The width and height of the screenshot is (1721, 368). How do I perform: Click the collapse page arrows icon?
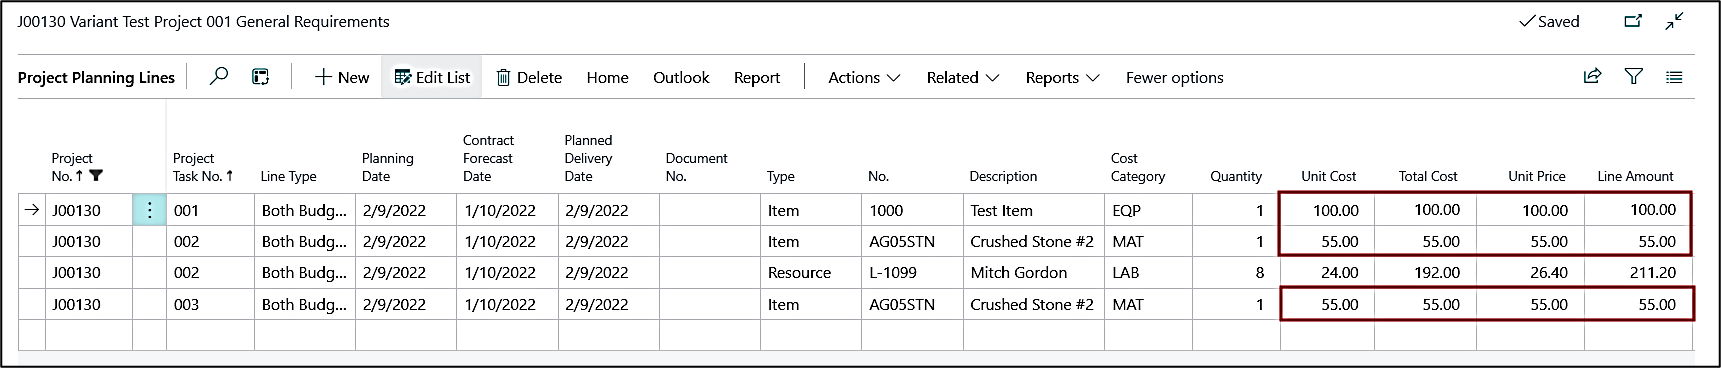1675,21
